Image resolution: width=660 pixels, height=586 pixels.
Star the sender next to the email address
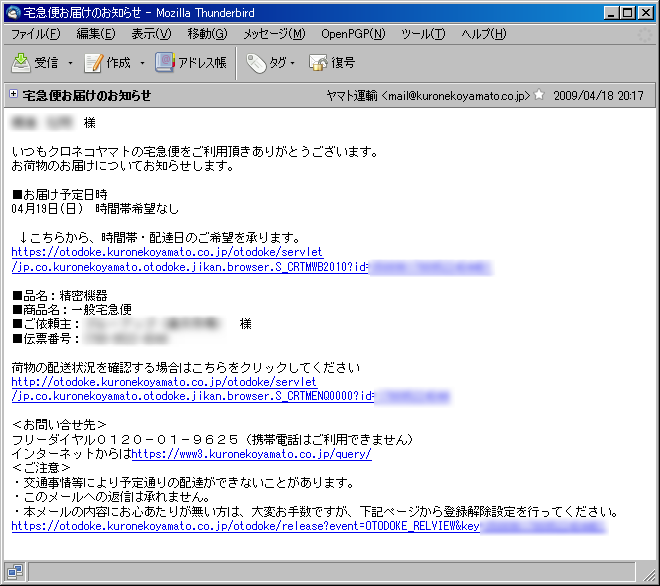[539, 95]
